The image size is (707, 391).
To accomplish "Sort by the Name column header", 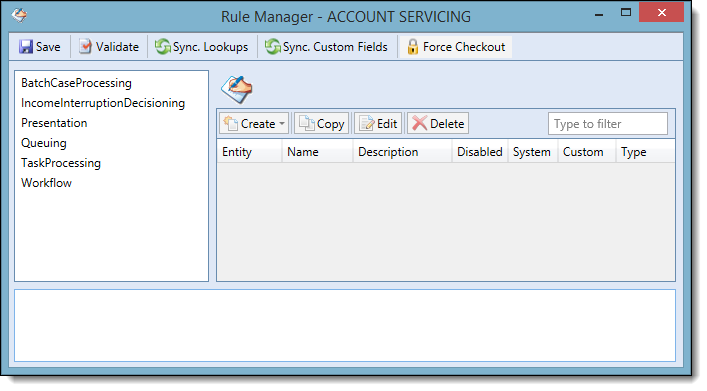I will [317, 152].
